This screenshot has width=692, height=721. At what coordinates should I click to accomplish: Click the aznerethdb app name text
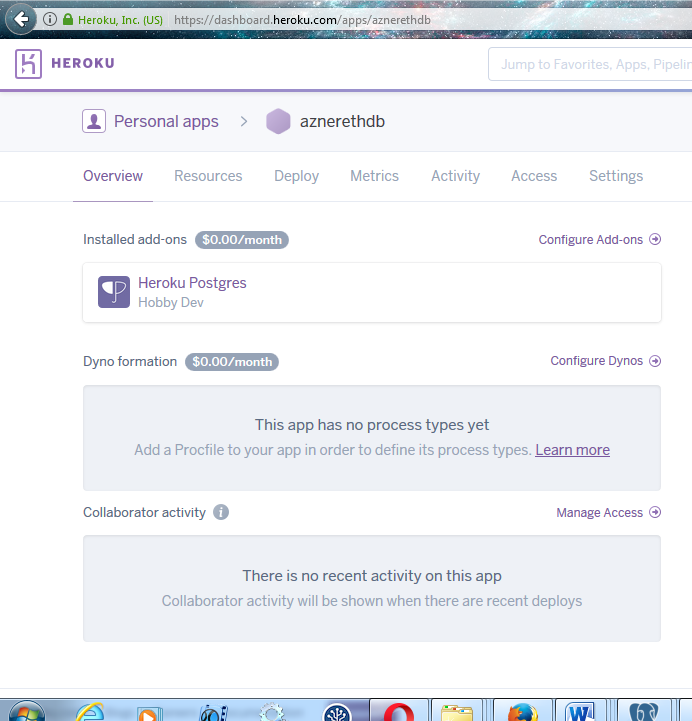pos(342,121)
